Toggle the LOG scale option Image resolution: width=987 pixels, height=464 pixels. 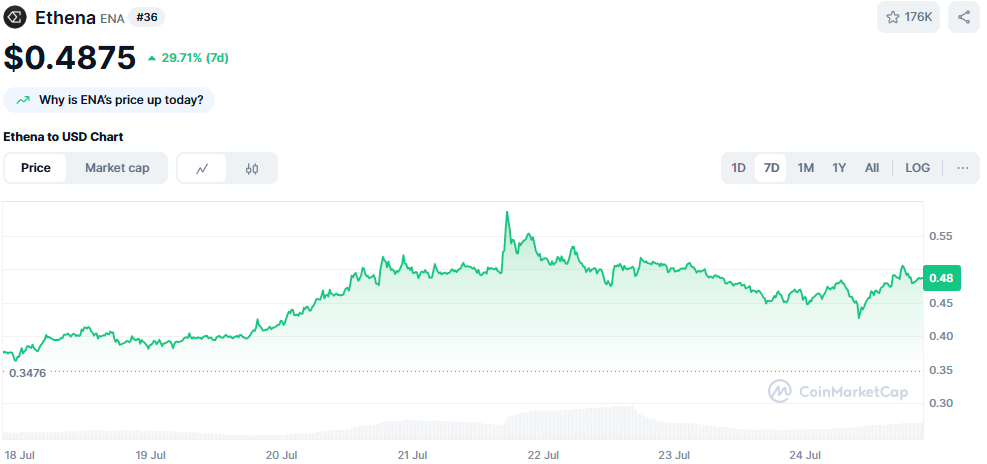point(917,168)
